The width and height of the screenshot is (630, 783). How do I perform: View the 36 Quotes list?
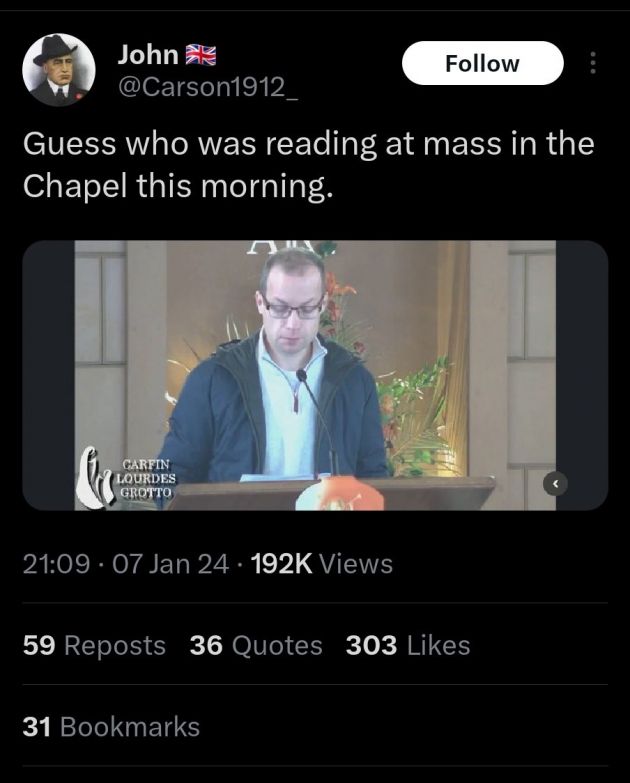click(256, 646)
